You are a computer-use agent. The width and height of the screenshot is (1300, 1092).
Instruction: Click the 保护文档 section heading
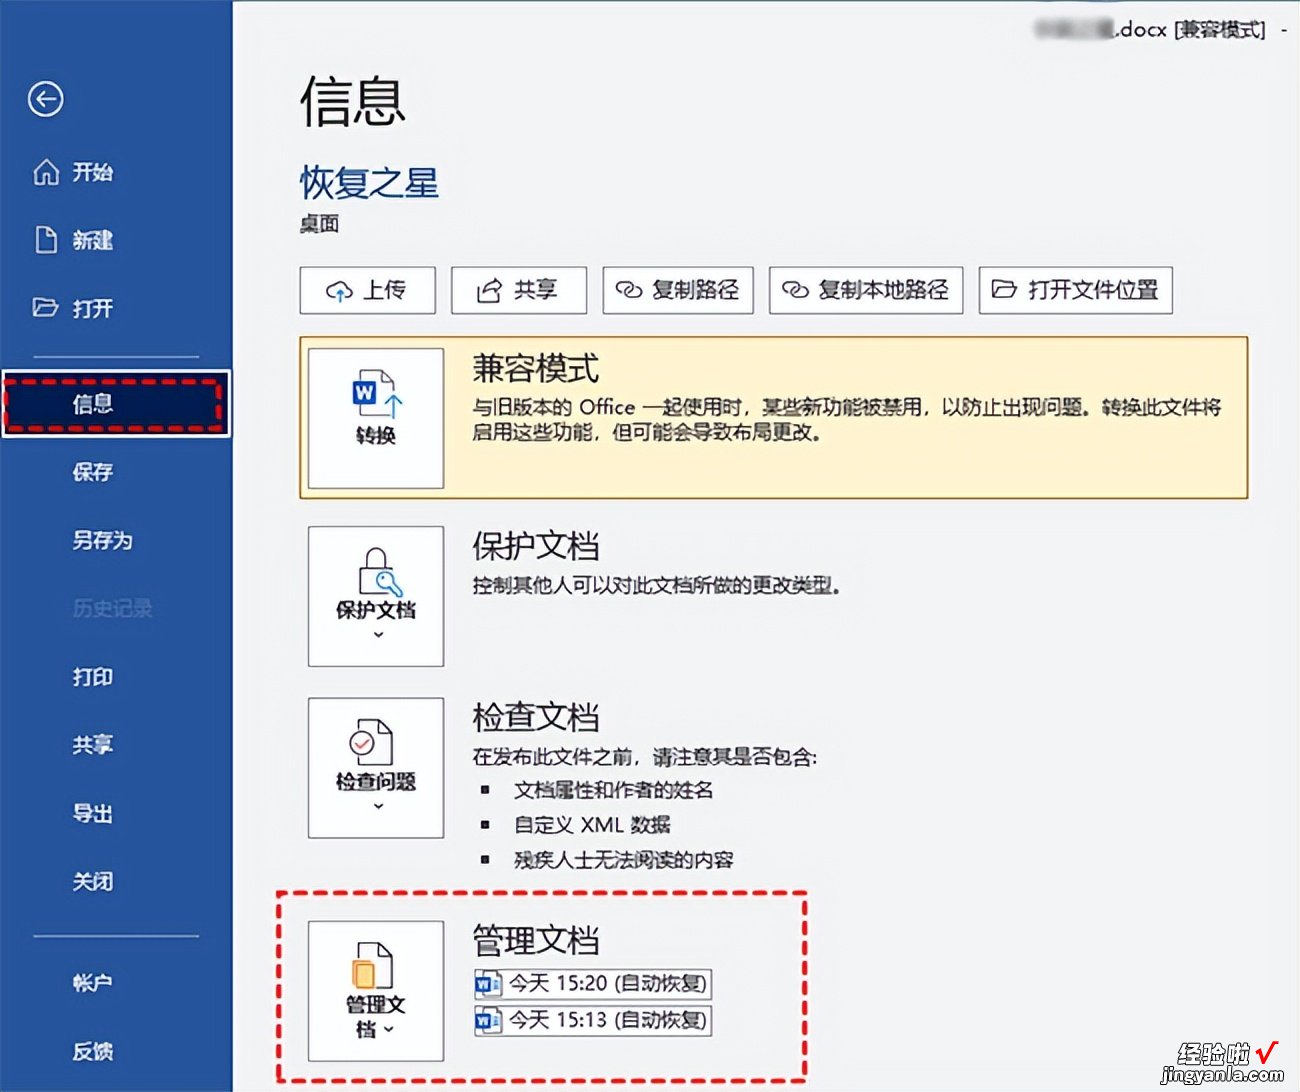(536, 546)
